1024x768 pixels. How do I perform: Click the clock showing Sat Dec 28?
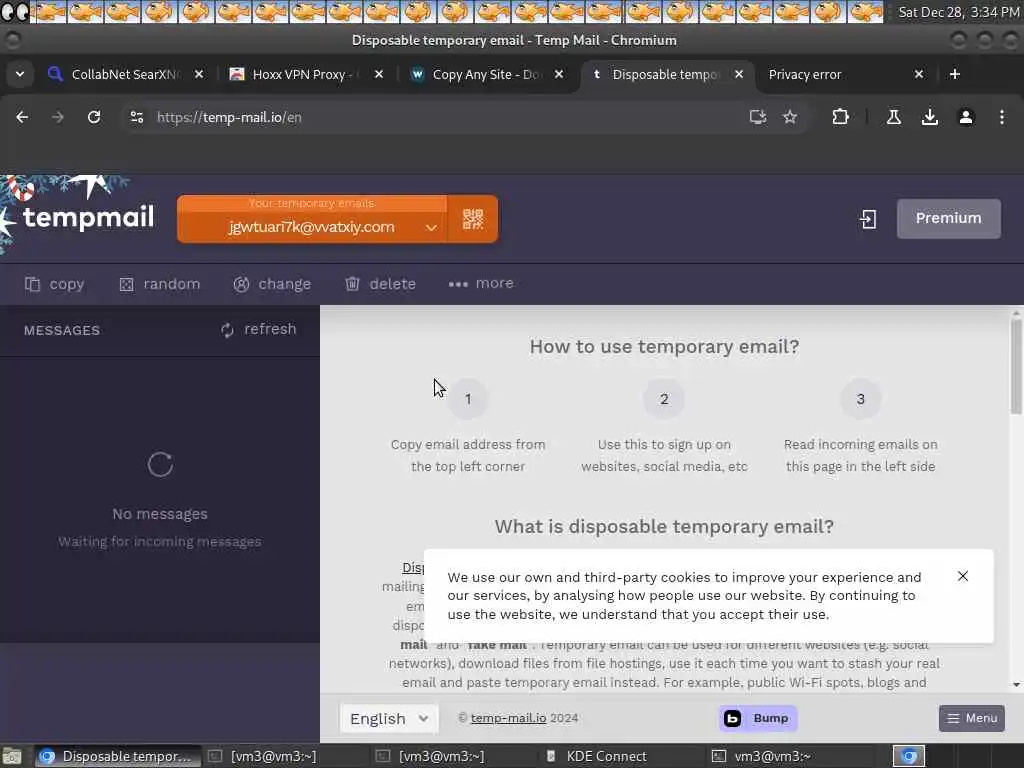click(959, 12)
